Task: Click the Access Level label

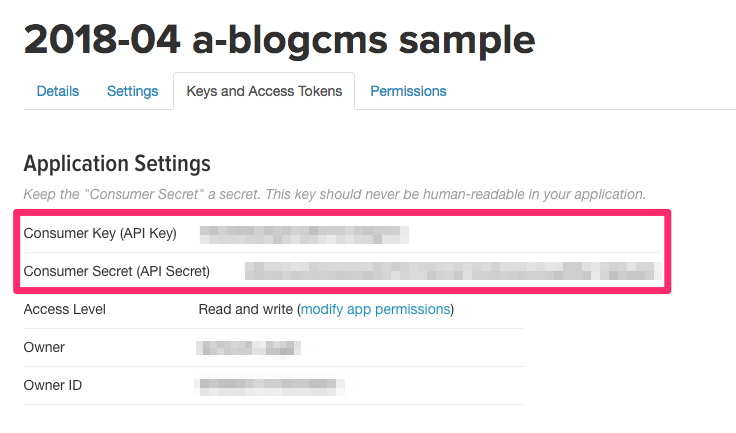Action: 64,309
